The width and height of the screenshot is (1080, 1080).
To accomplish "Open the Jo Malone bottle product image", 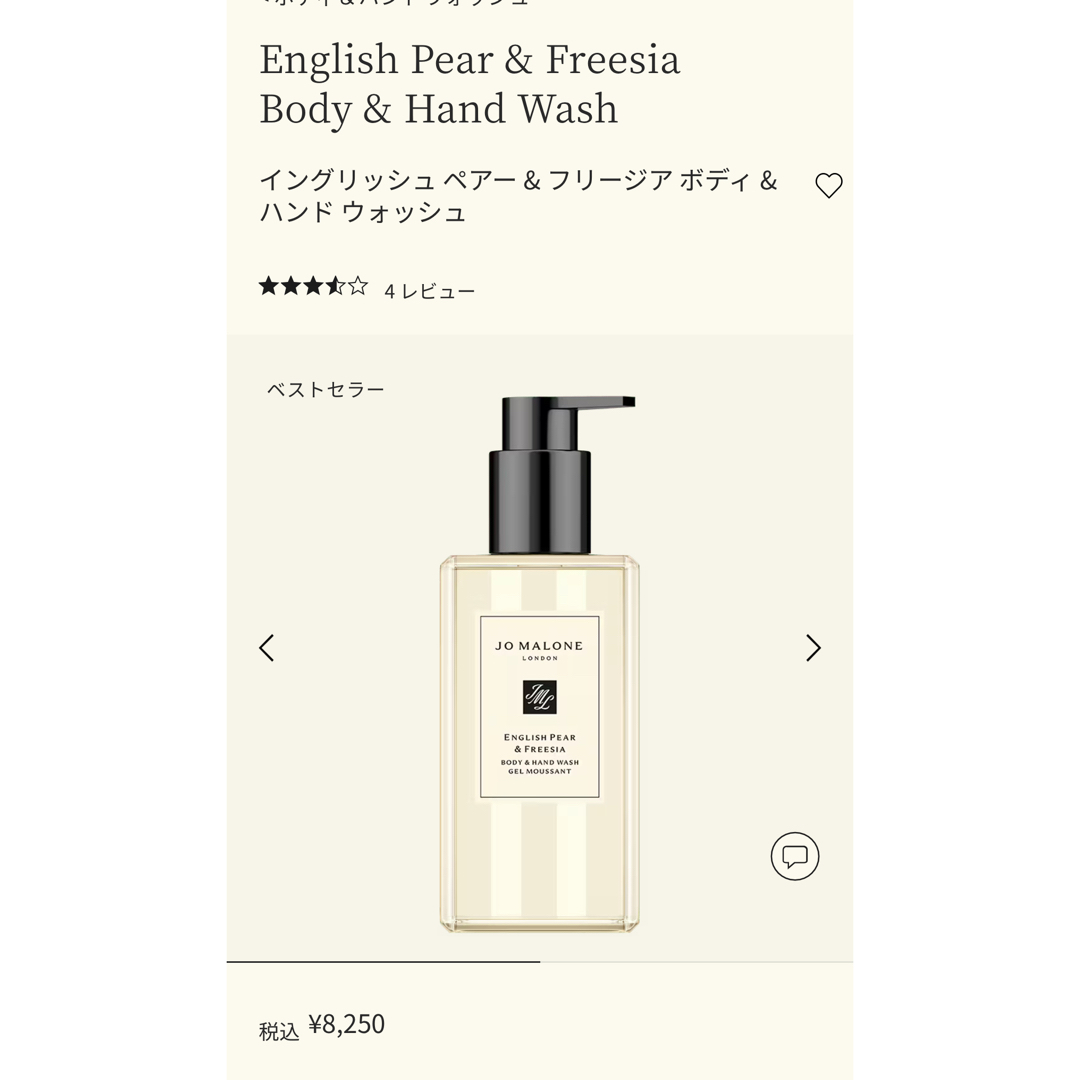I will point(540,665).
